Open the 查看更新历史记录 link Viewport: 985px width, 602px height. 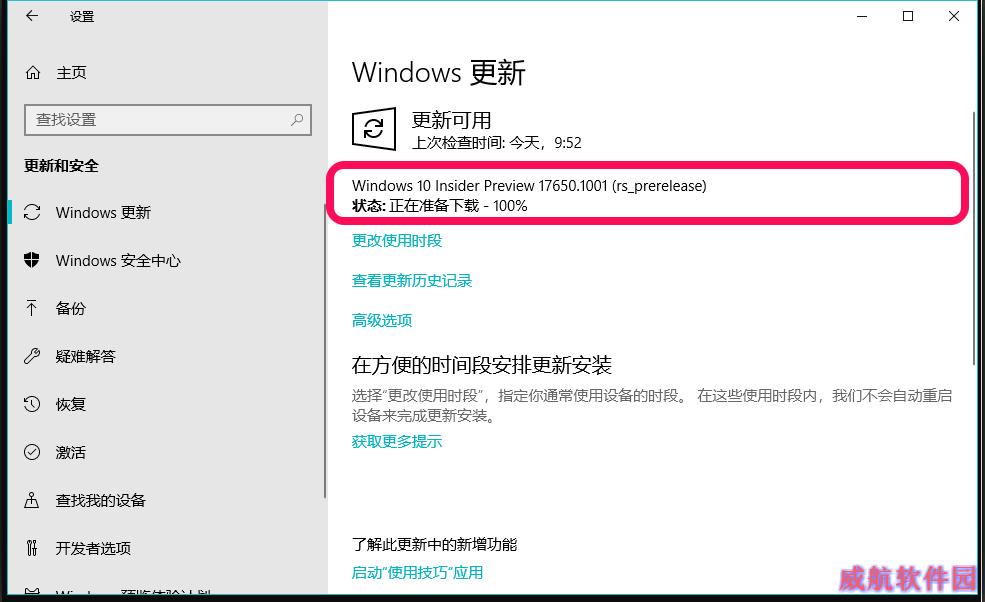click(412, 281)
